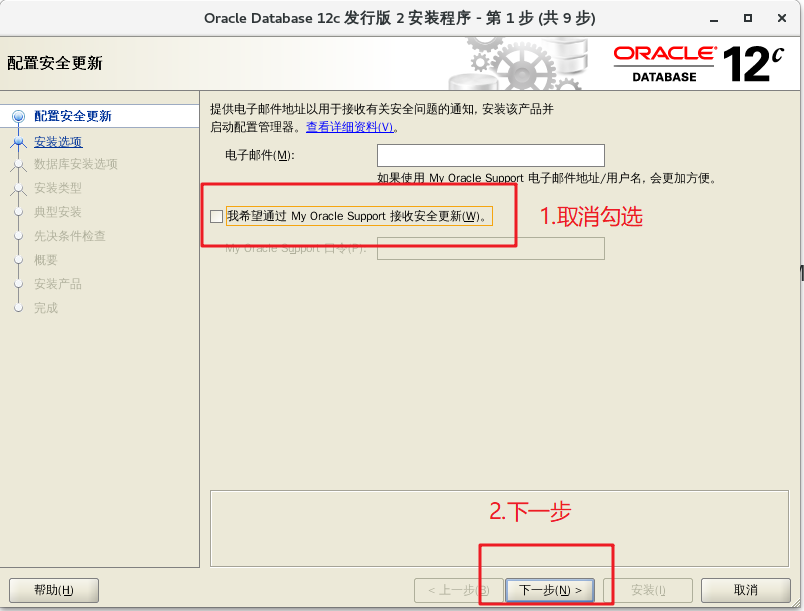Uncheck the My Oracle Support security updates checkbox
The height and width of the screenshot is (611, 804).
tap(216, 216)
